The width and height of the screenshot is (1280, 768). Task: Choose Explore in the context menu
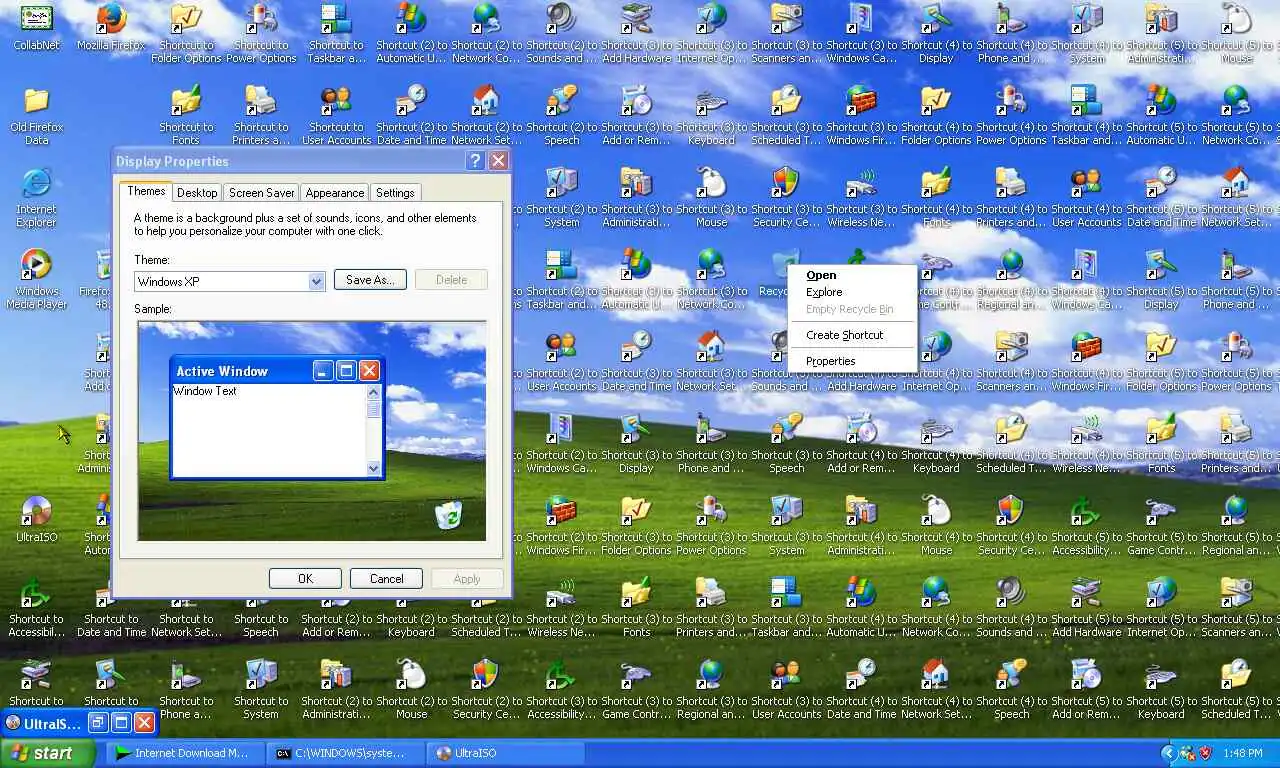[852, 292]
